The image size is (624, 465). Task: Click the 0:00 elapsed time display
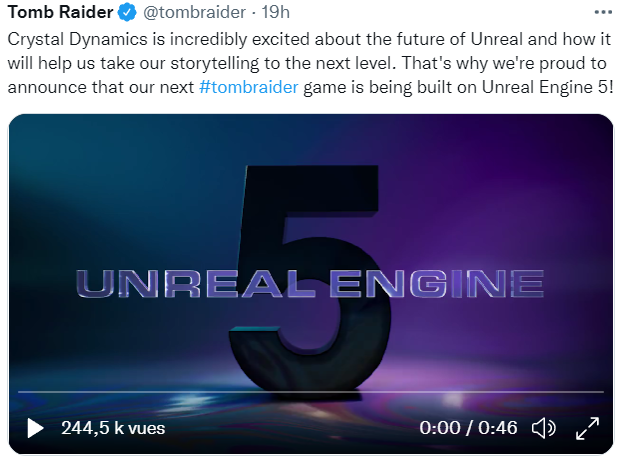coord(440,428)
